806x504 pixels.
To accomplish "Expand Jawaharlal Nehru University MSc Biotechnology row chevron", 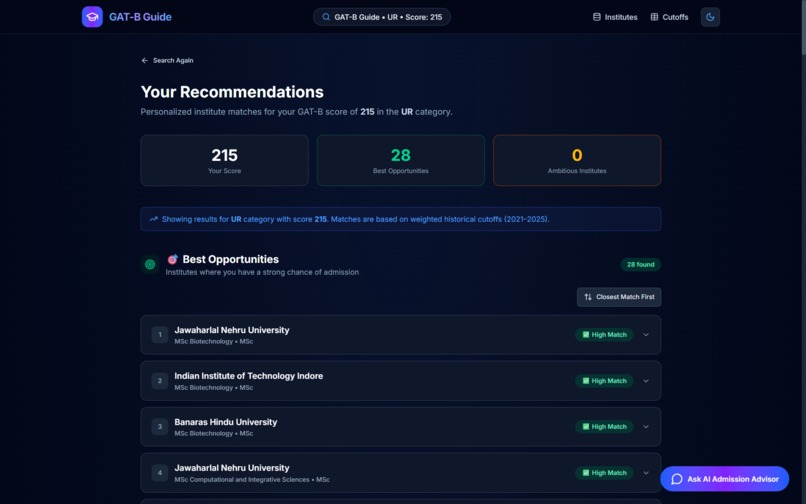I will click(646, 335).
